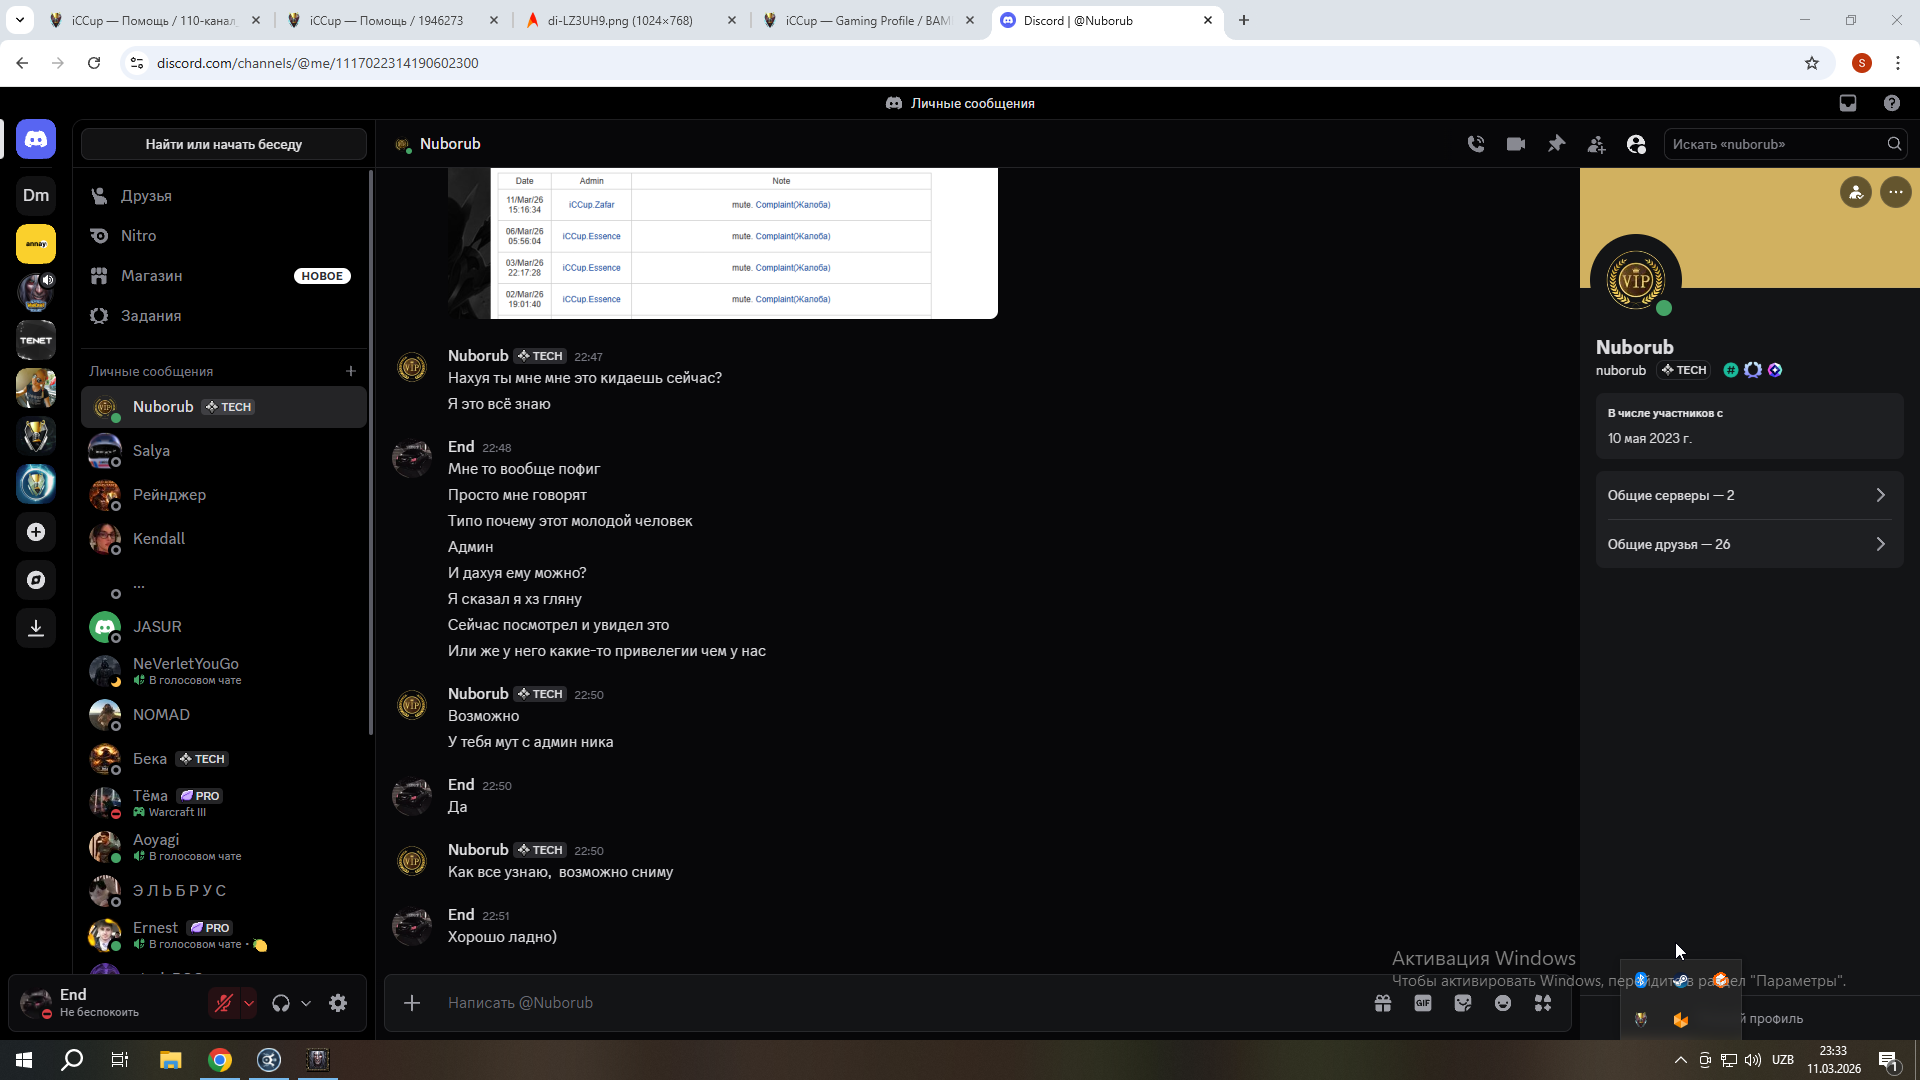This screenshot has height=1080, width=1920.
Task: Open the Friends menu item
Action: [146, 196]
